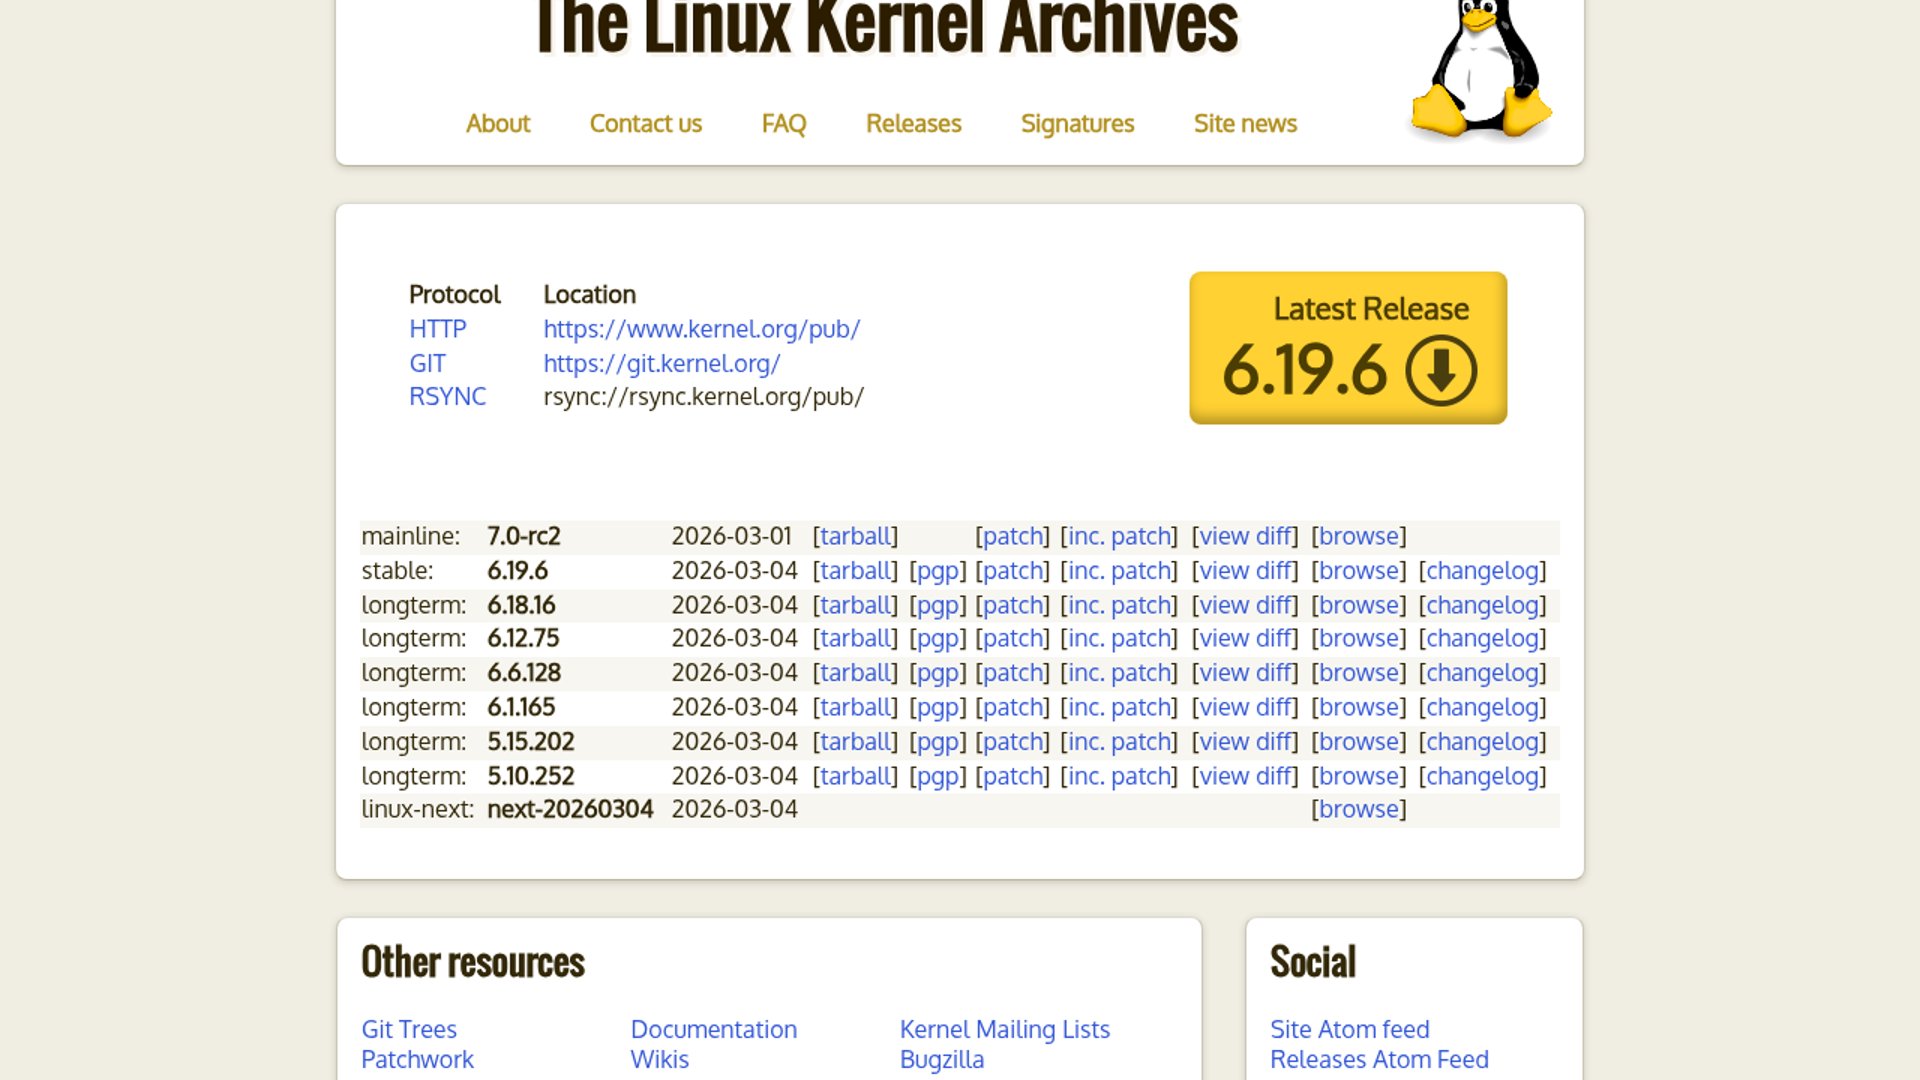Click view diff for longterm 6.6.128

pyautogui.click(x=1245, y=673)
